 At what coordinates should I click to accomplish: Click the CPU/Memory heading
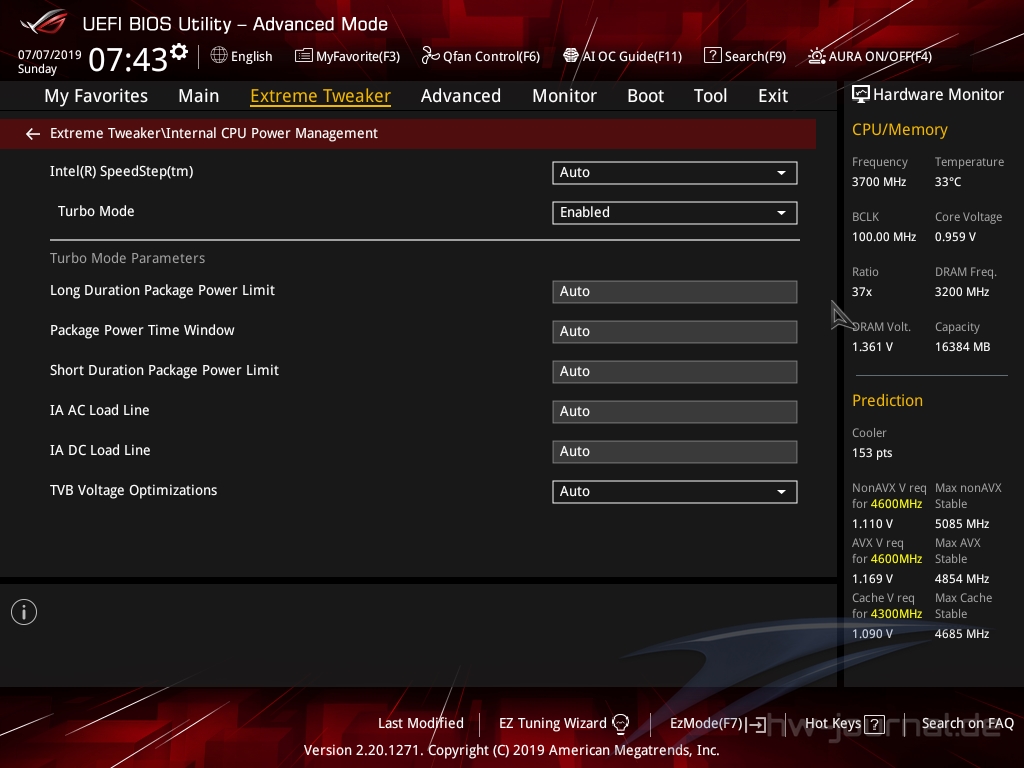(x=899, y=129)
